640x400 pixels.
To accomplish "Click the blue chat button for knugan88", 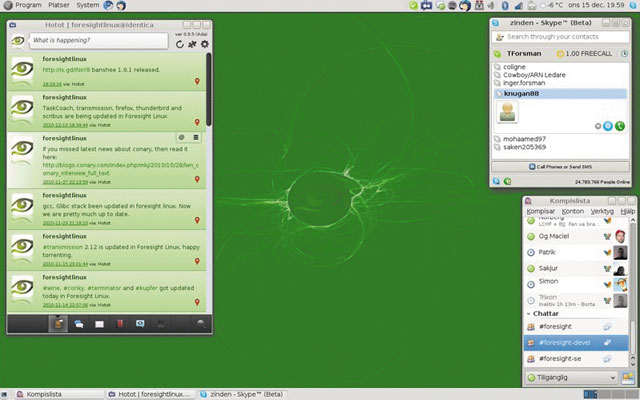I will tap(608, 126).
